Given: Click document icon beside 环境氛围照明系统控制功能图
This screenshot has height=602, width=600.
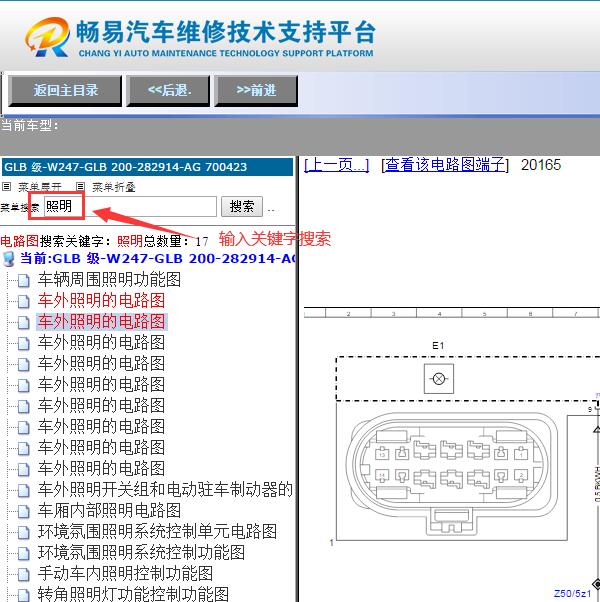Looking at the screenshot, I should pos(24,554).
